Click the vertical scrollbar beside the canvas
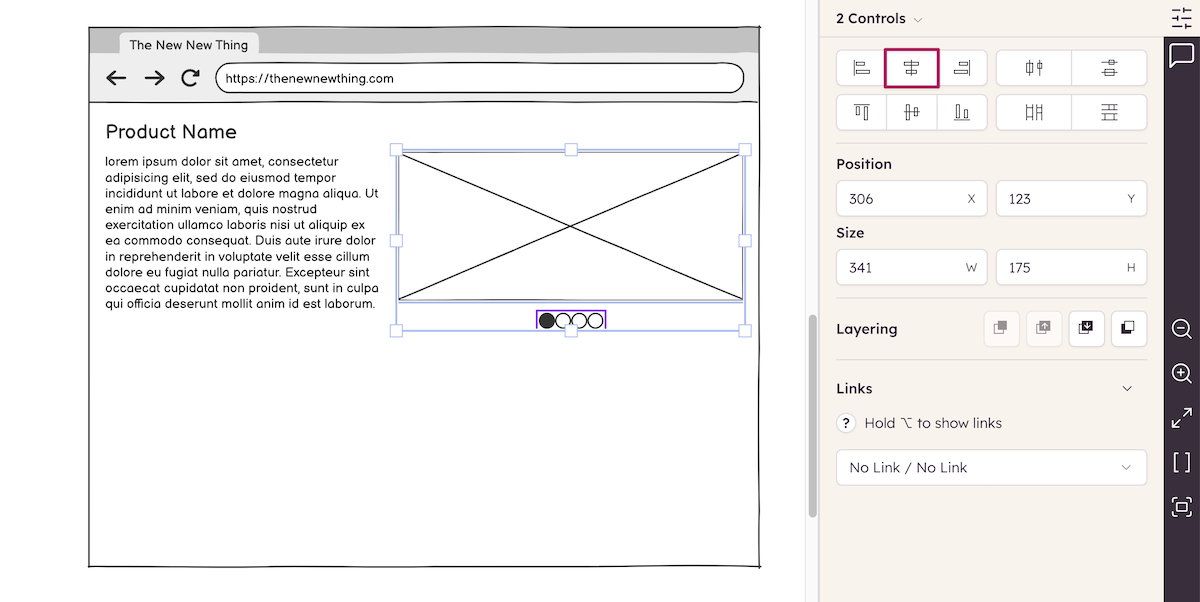This screenshot has height=602, width=1200. 812,415
